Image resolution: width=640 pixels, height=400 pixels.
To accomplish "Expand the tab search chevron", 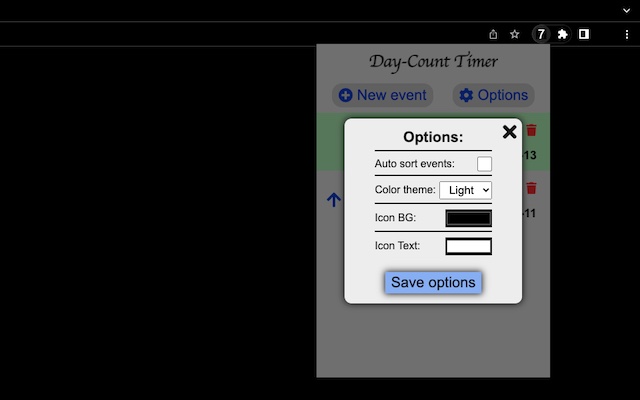I will pos(627,11).
